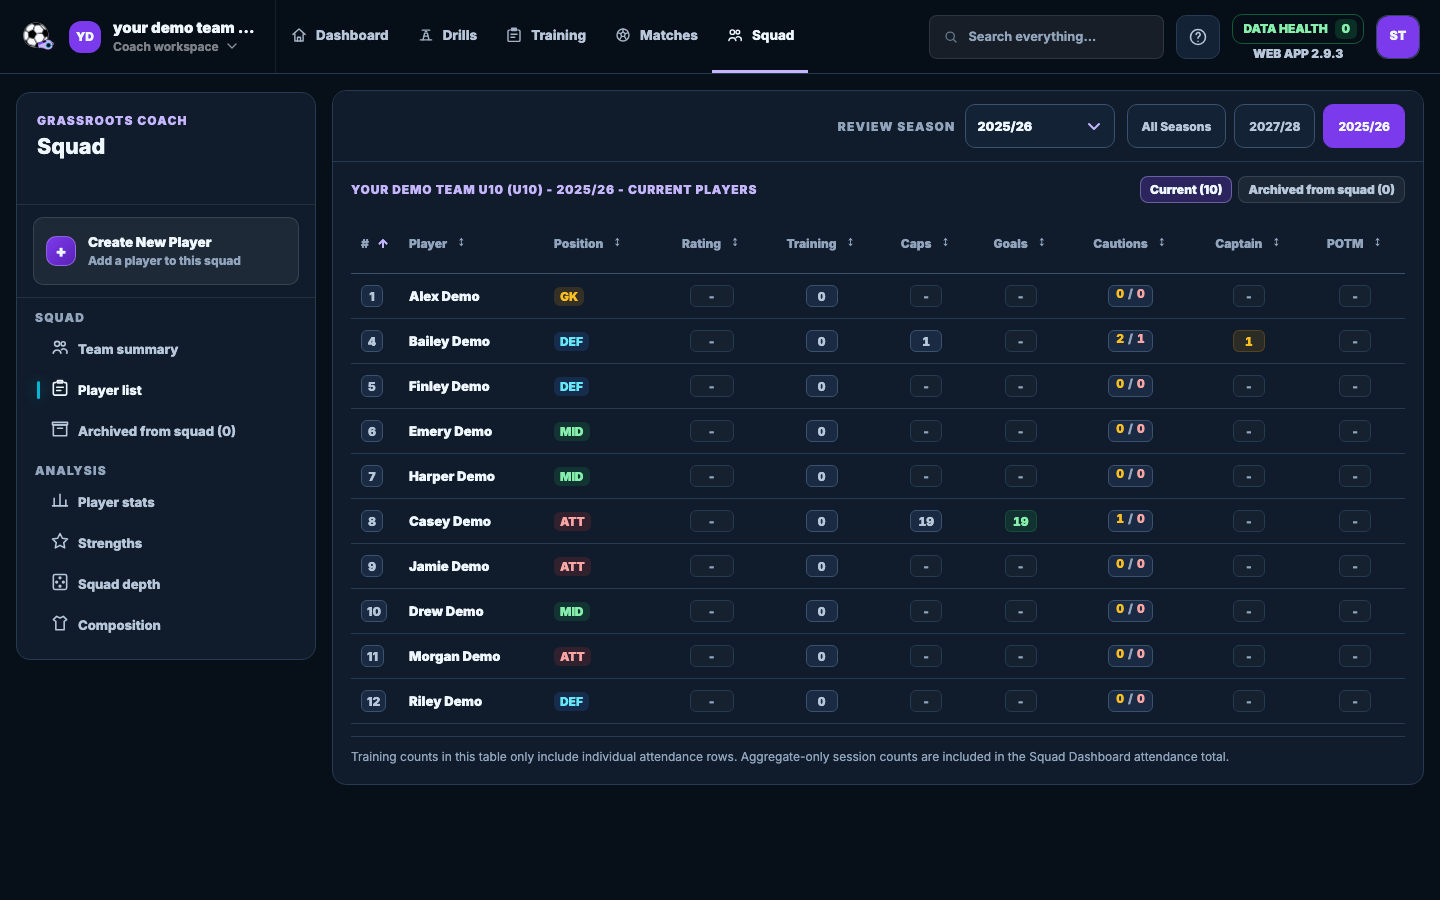This screenshot has height=900, width=1440.
Task: Open the ST user profile avatar
Action: coord(1398,37)
